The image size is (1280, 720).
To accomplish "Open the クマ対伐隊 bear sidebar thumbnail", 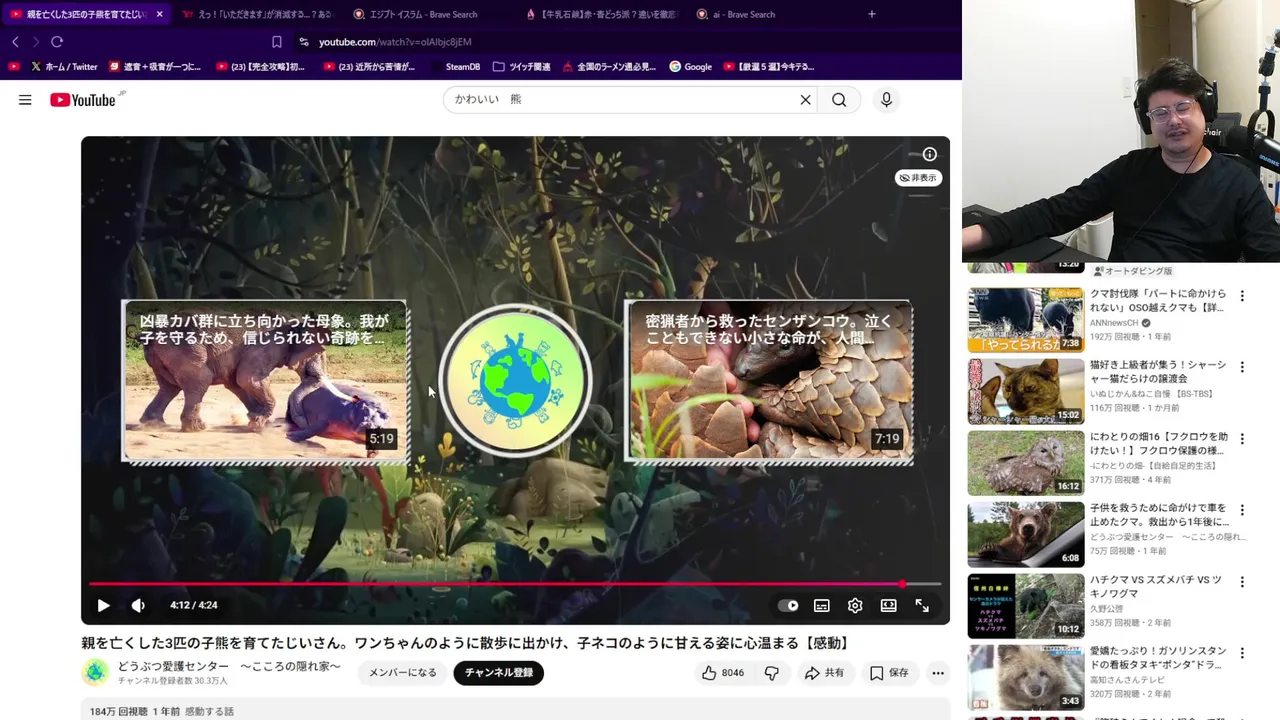I will tap(1026, 320).
